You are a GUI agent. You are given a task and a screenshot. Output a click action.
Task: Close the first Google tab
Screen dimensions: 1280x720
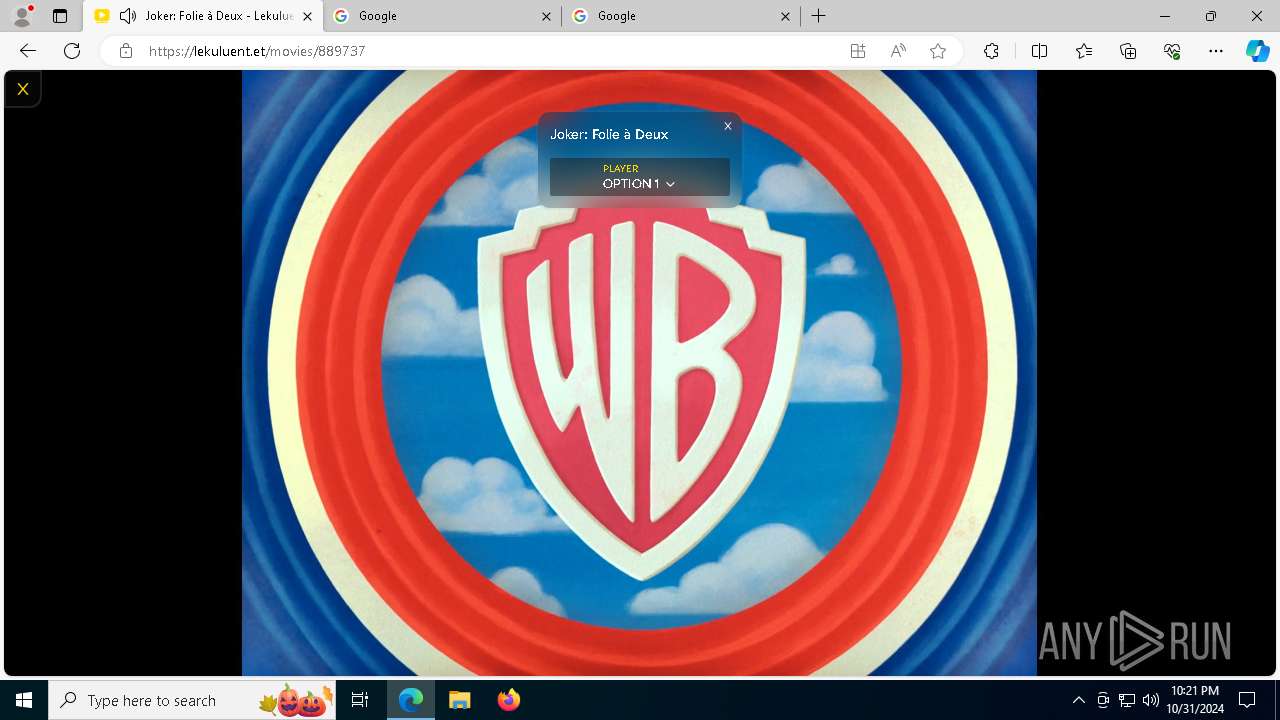tap(546, 16)
